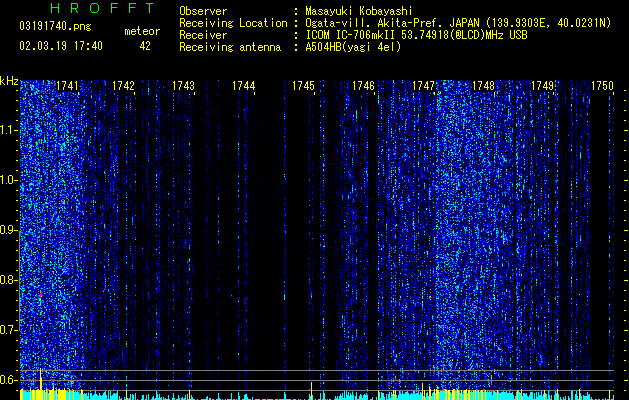Click the 1742 time marker
The height and width of the screenshot is (400, 629).
tap(124, 85)
